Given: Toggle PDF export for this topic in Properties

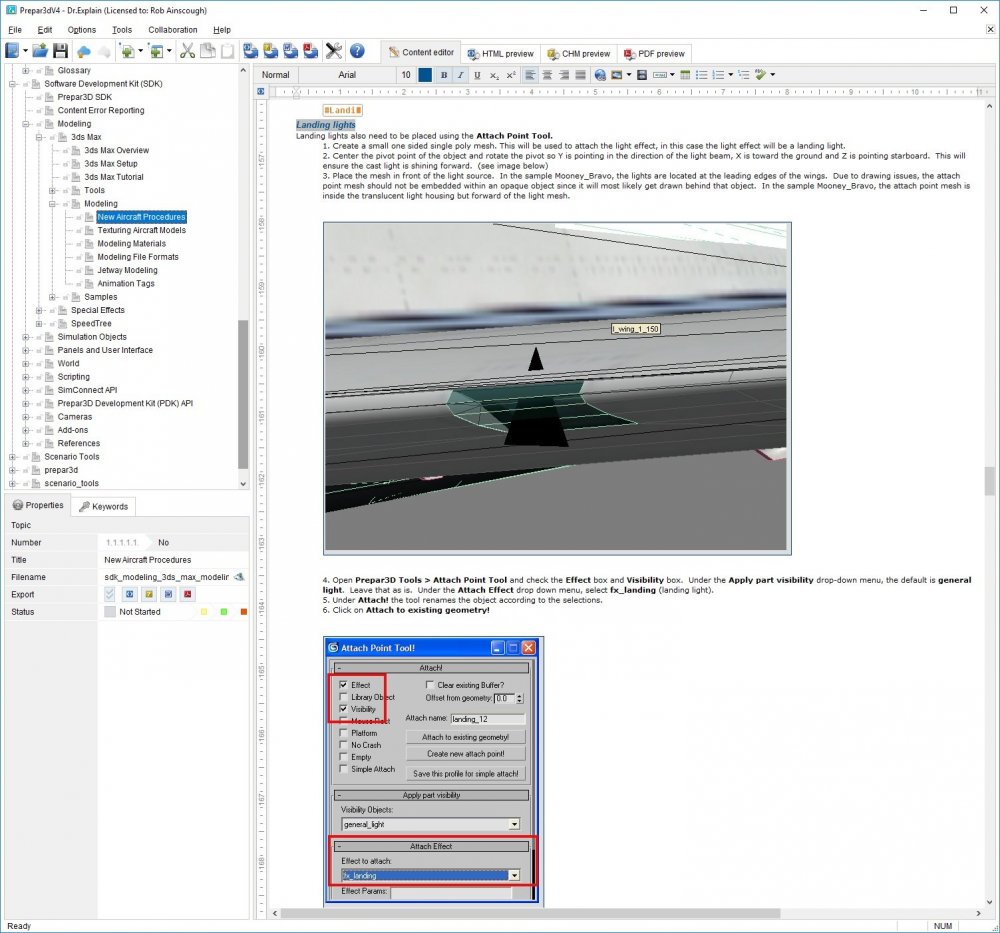Looking at the screenshot, I should click(188, 594).
